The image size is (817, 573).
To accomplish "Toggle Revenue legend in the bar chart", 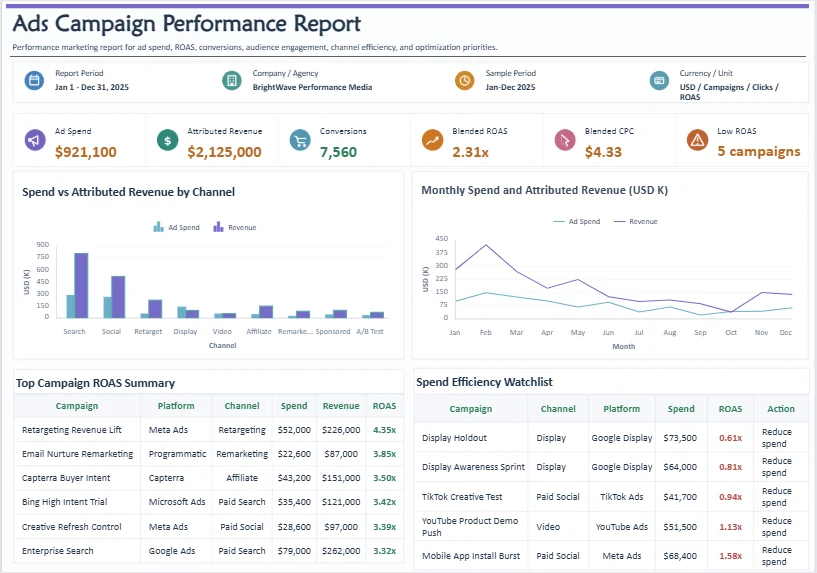I will 235,227.
